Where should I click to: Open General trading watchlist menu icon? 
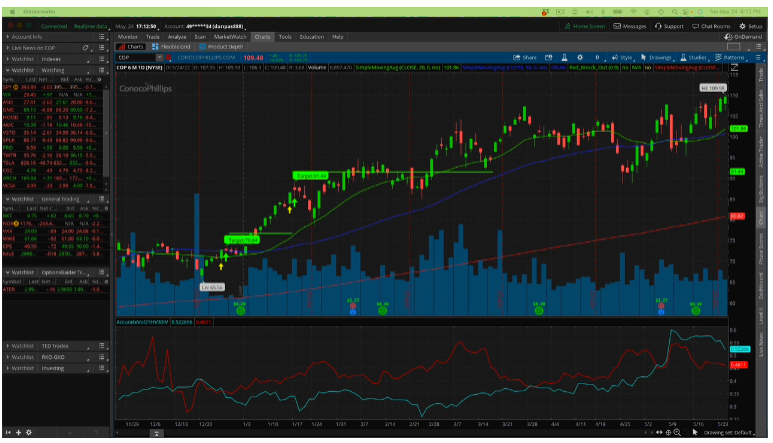(x=102, y=199)
